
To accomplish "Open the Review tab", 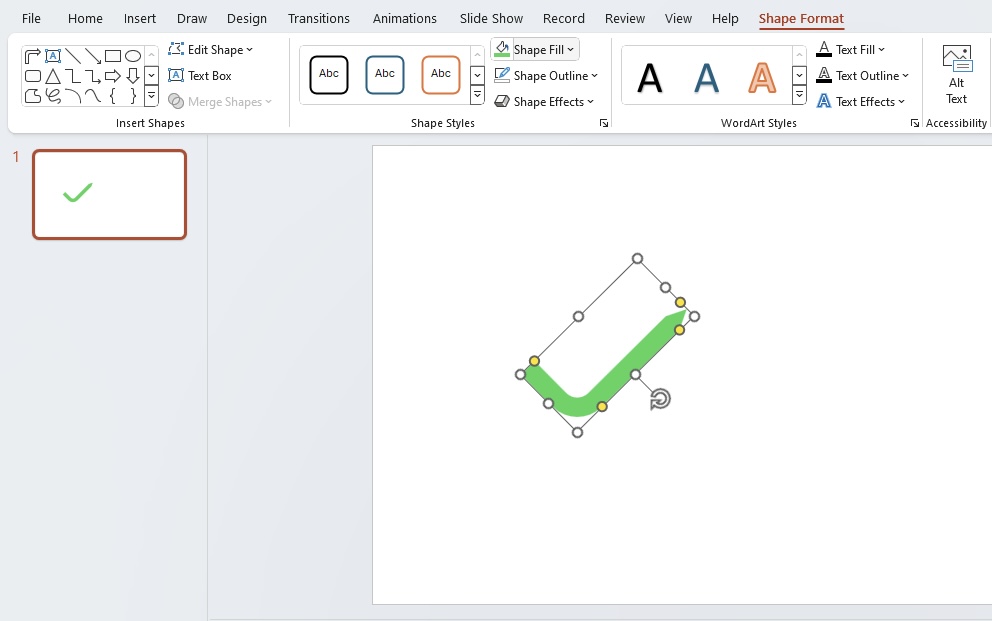I will [625, 18].
